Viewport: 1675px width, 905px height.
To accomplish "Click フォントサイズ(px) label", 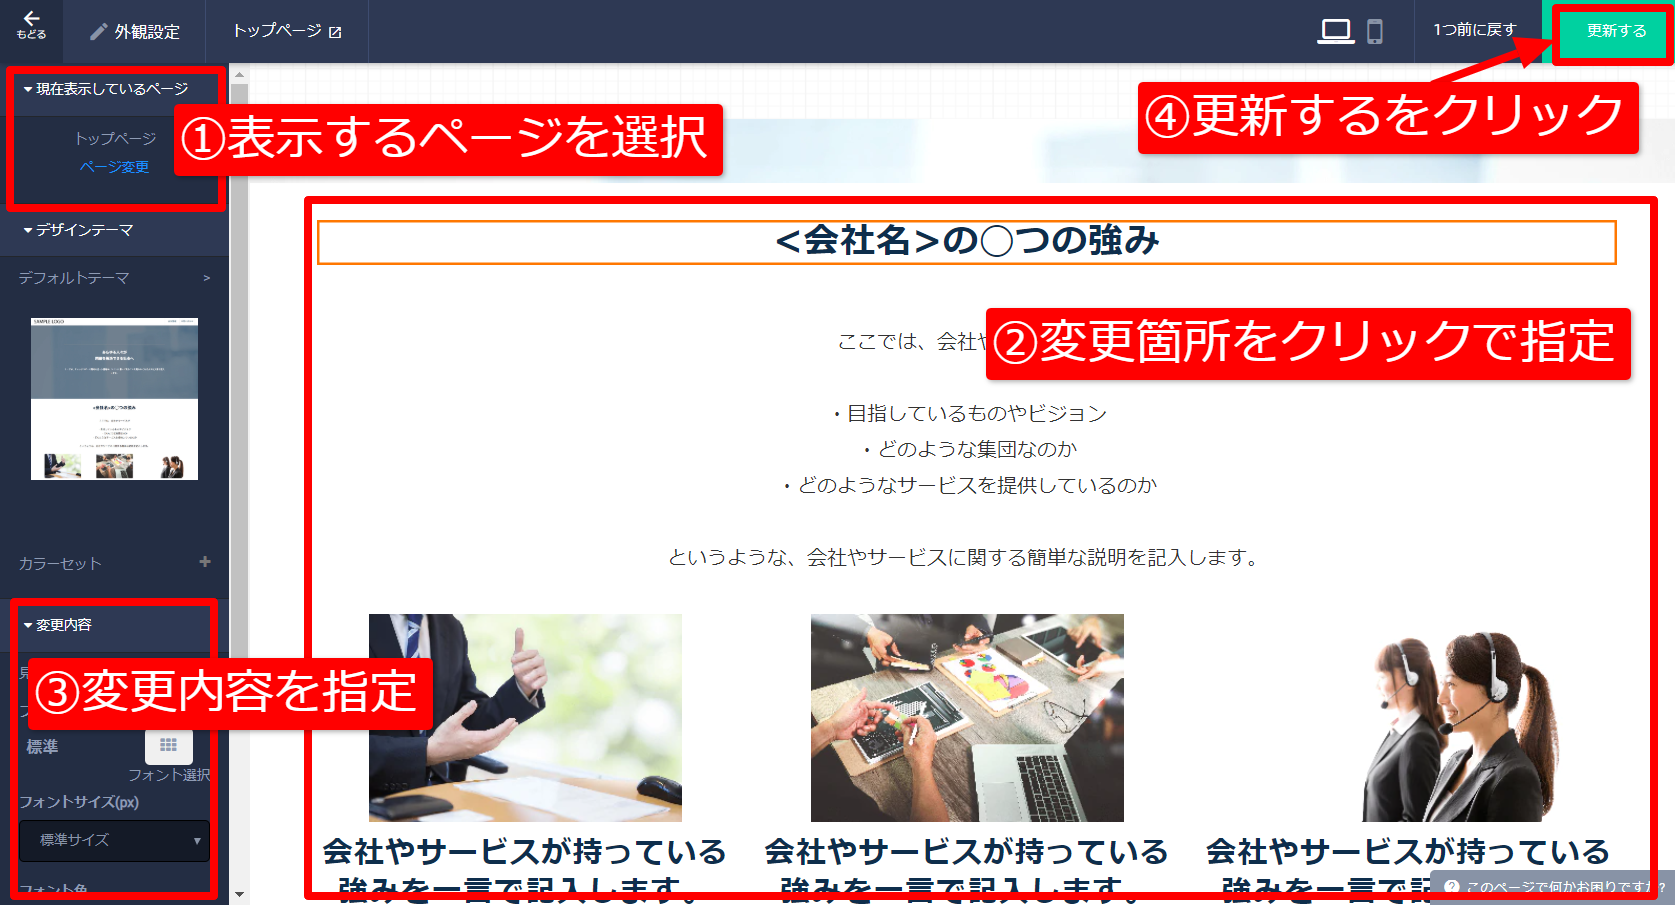I will click(79, 802).
